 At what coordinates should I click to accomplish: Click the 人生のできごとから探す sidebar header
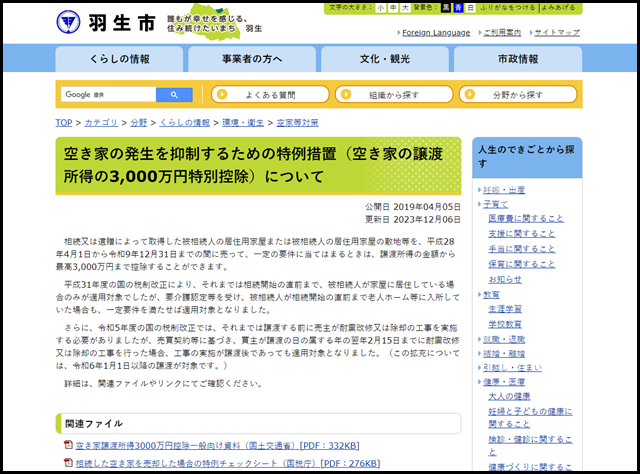527,157
